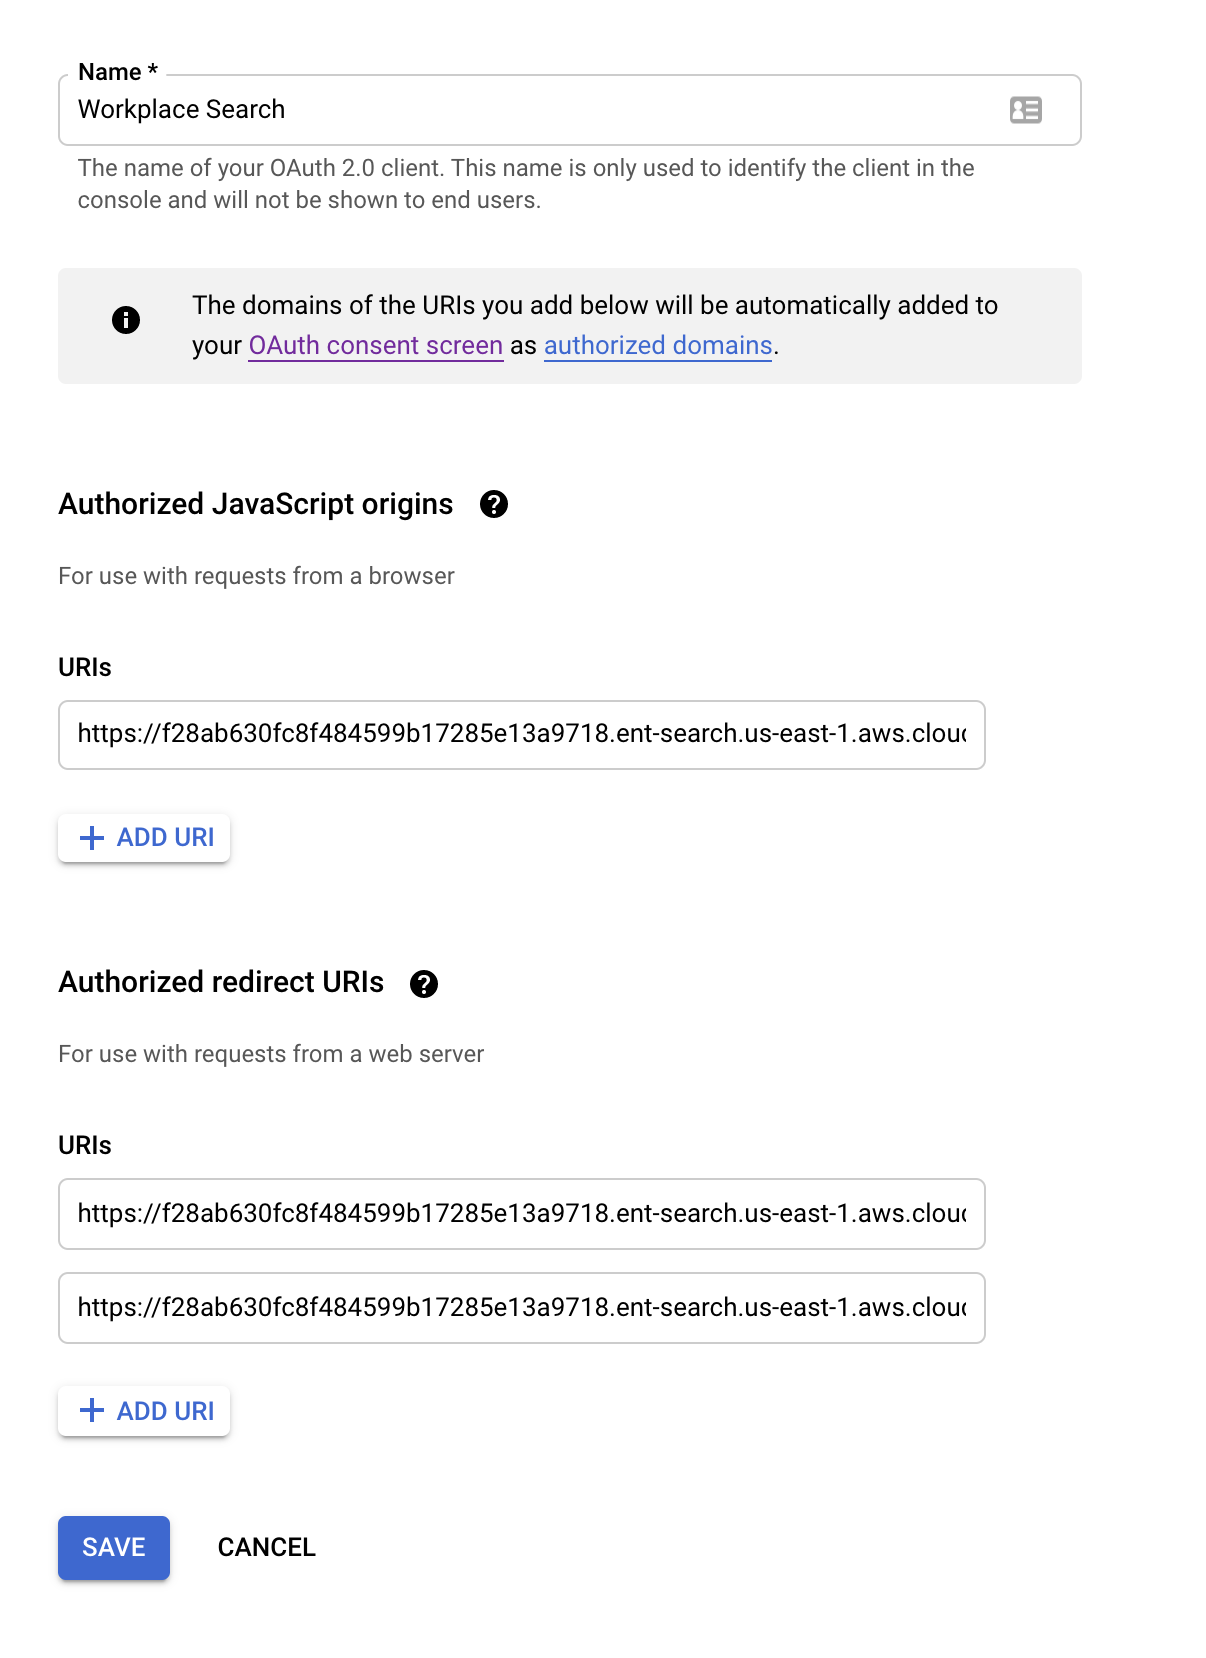This screenshot has width=1206, height=1658.
Task: Click the Name field's floating label
Action: pyautogui.click(x=117, y=72)
